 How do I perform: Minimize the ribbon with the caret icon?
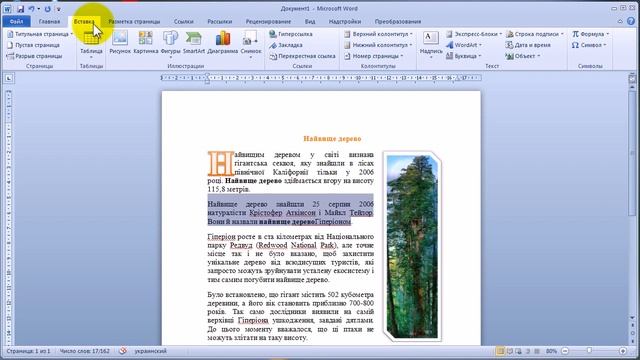[x=620, y=21]
